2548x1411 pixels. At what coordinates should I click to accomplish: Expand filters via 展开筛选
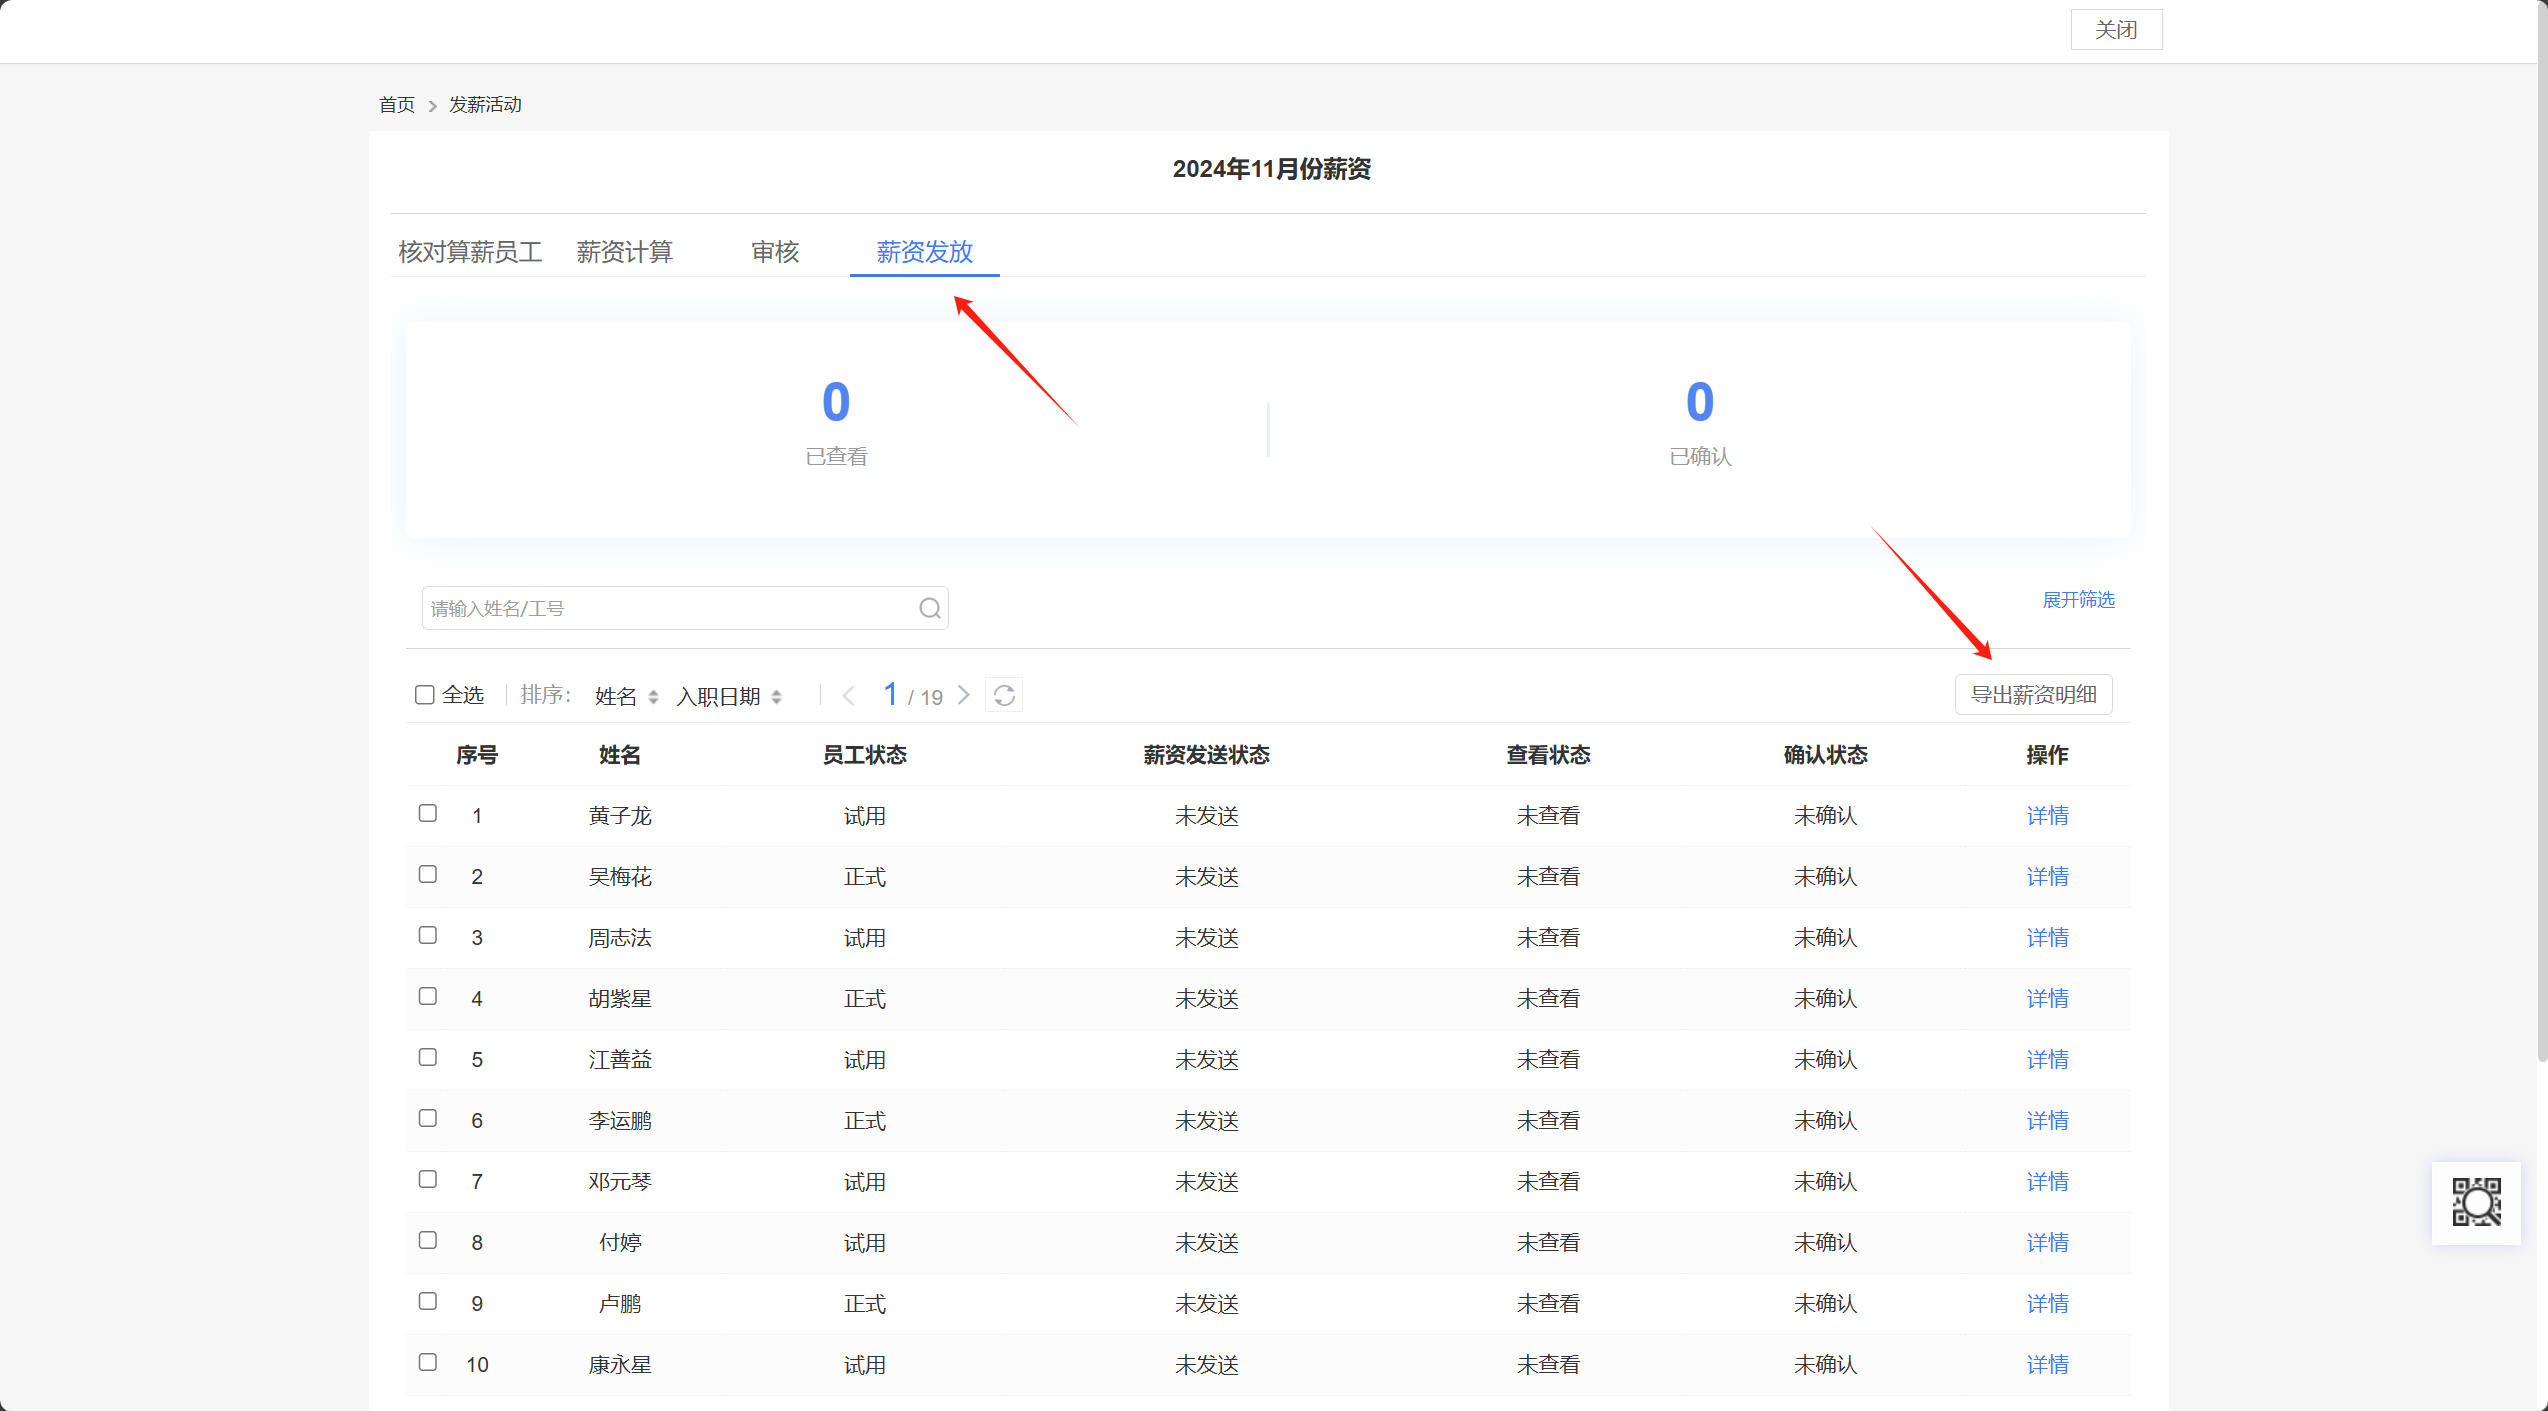pyautogui.click(x=2078, y=600)
